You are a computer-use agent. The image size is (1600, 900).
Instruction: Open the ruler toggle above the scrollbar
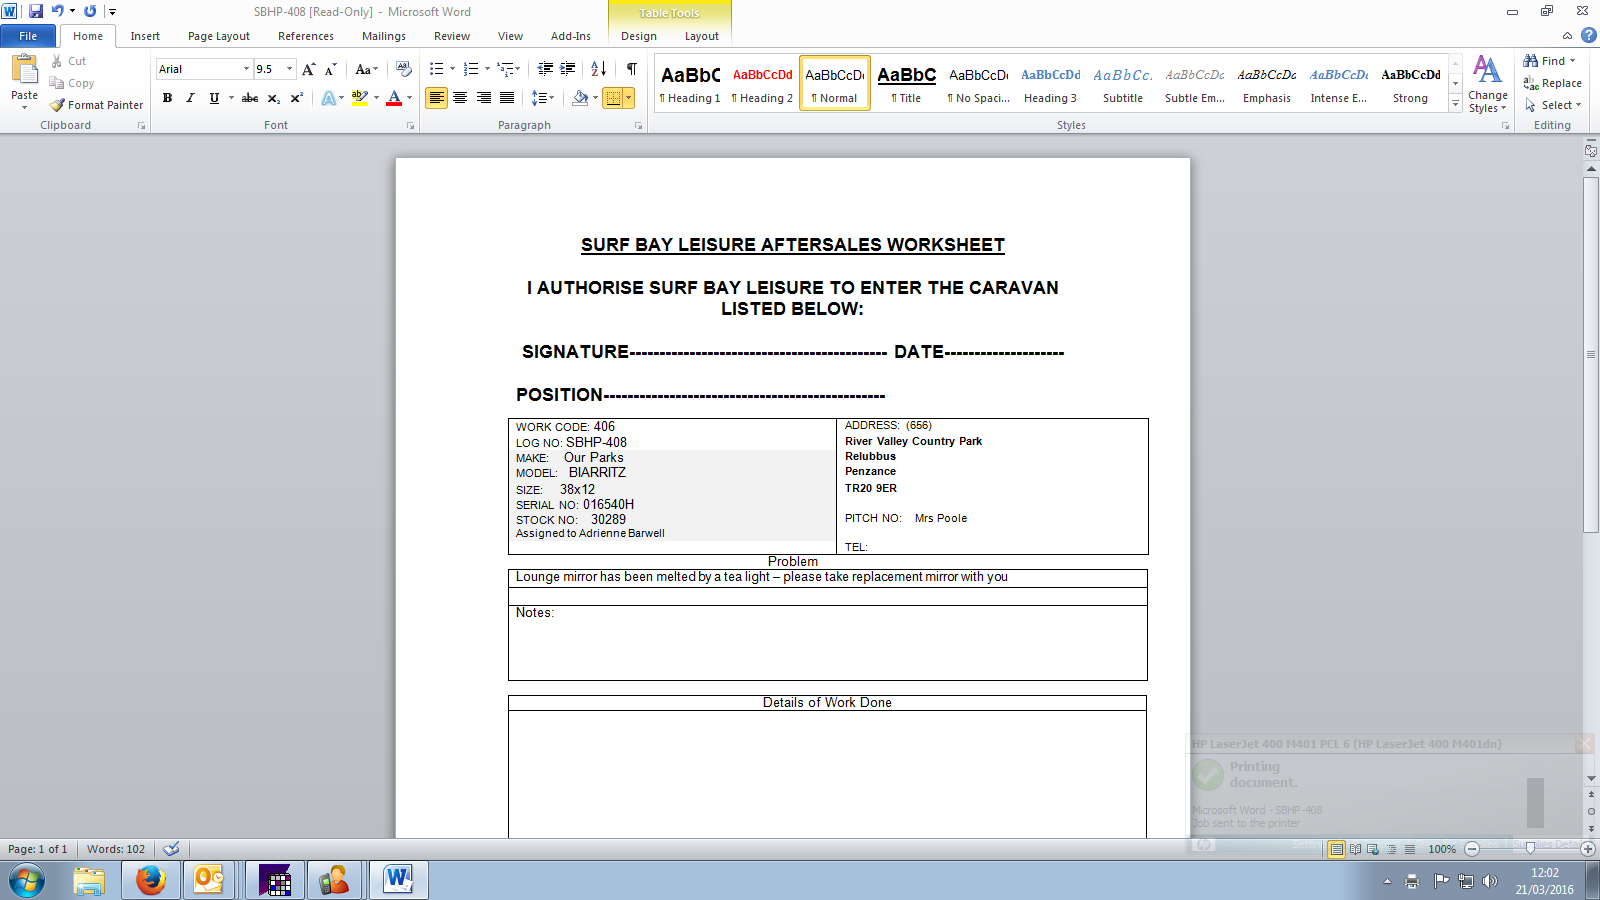coord(1591,150)
